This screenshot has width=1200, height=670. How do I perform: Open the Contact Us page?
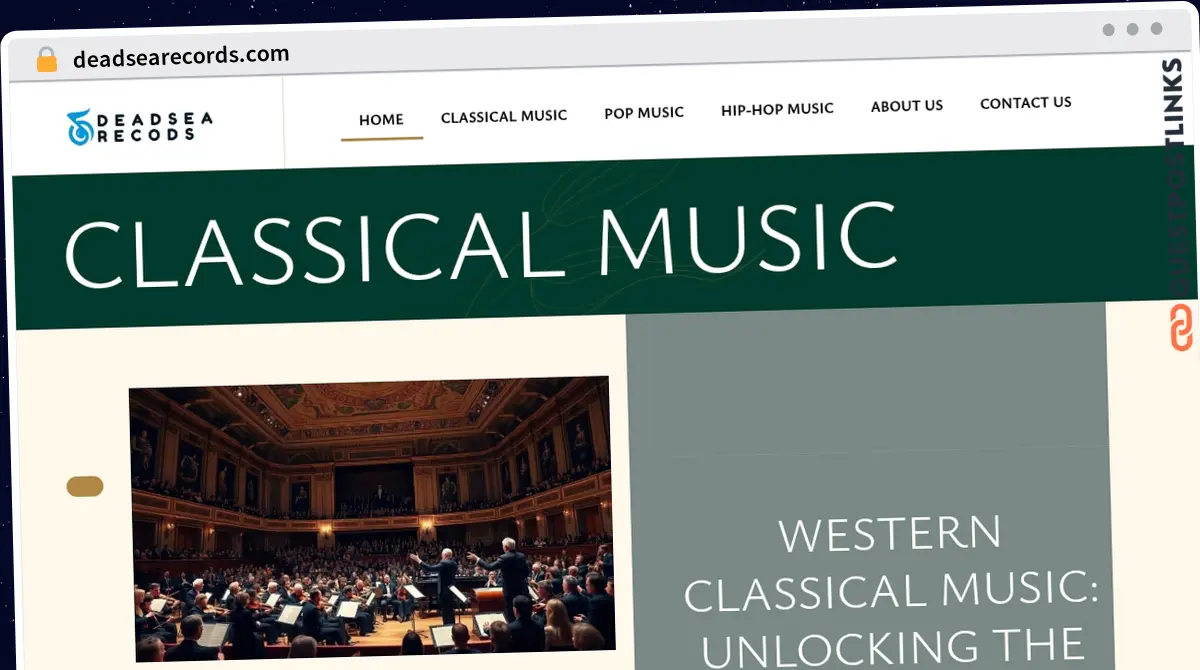pyautogui.click(x=1026, y=103)
